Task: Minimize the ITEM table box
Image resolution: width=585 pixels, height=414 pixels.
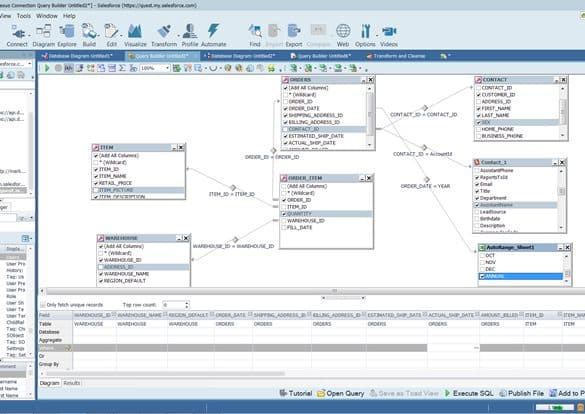Action: pos(174,148)
